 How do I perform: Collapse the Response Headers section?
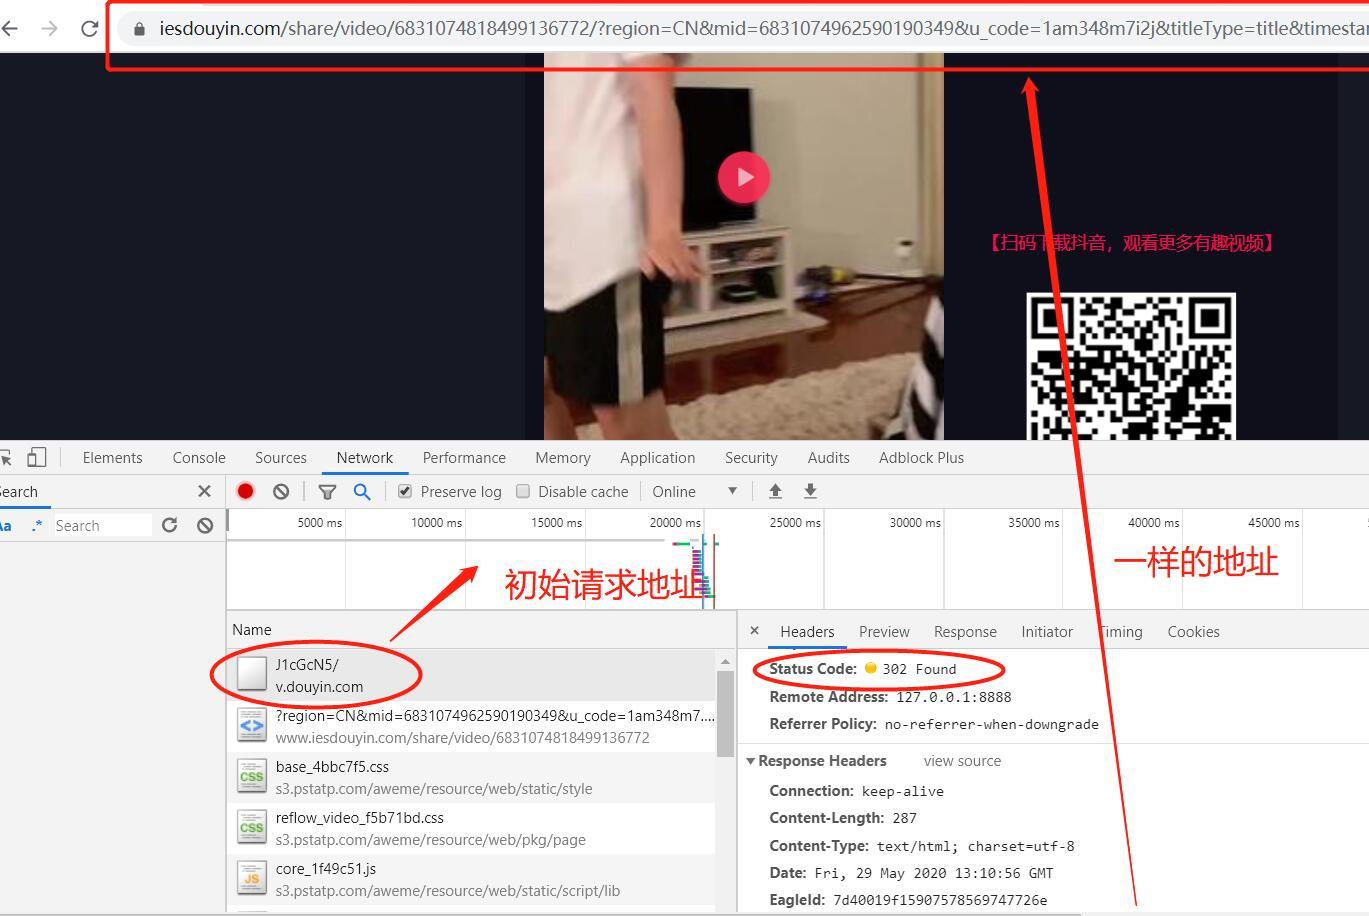coord(751,761)
